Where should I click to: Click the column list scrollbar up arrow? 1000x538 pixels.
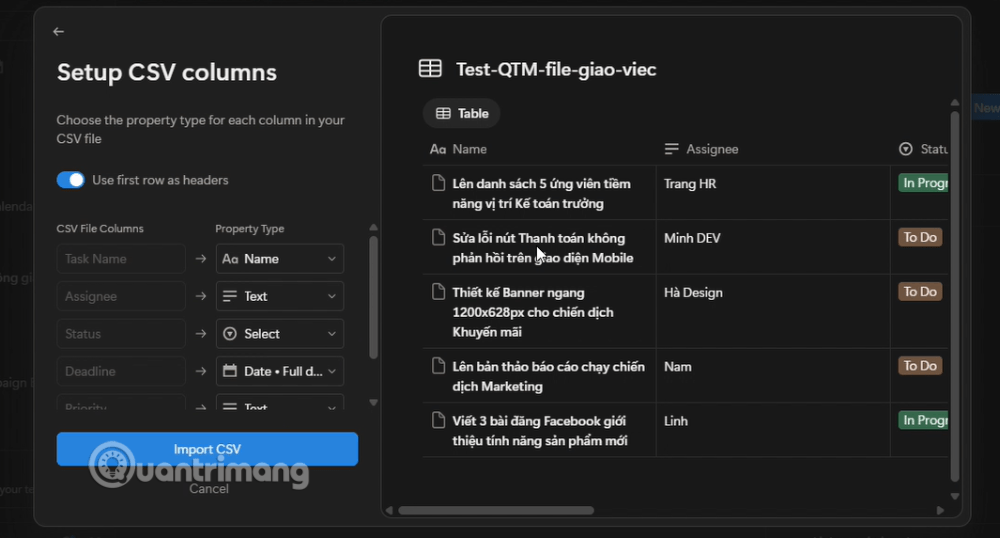374,228
